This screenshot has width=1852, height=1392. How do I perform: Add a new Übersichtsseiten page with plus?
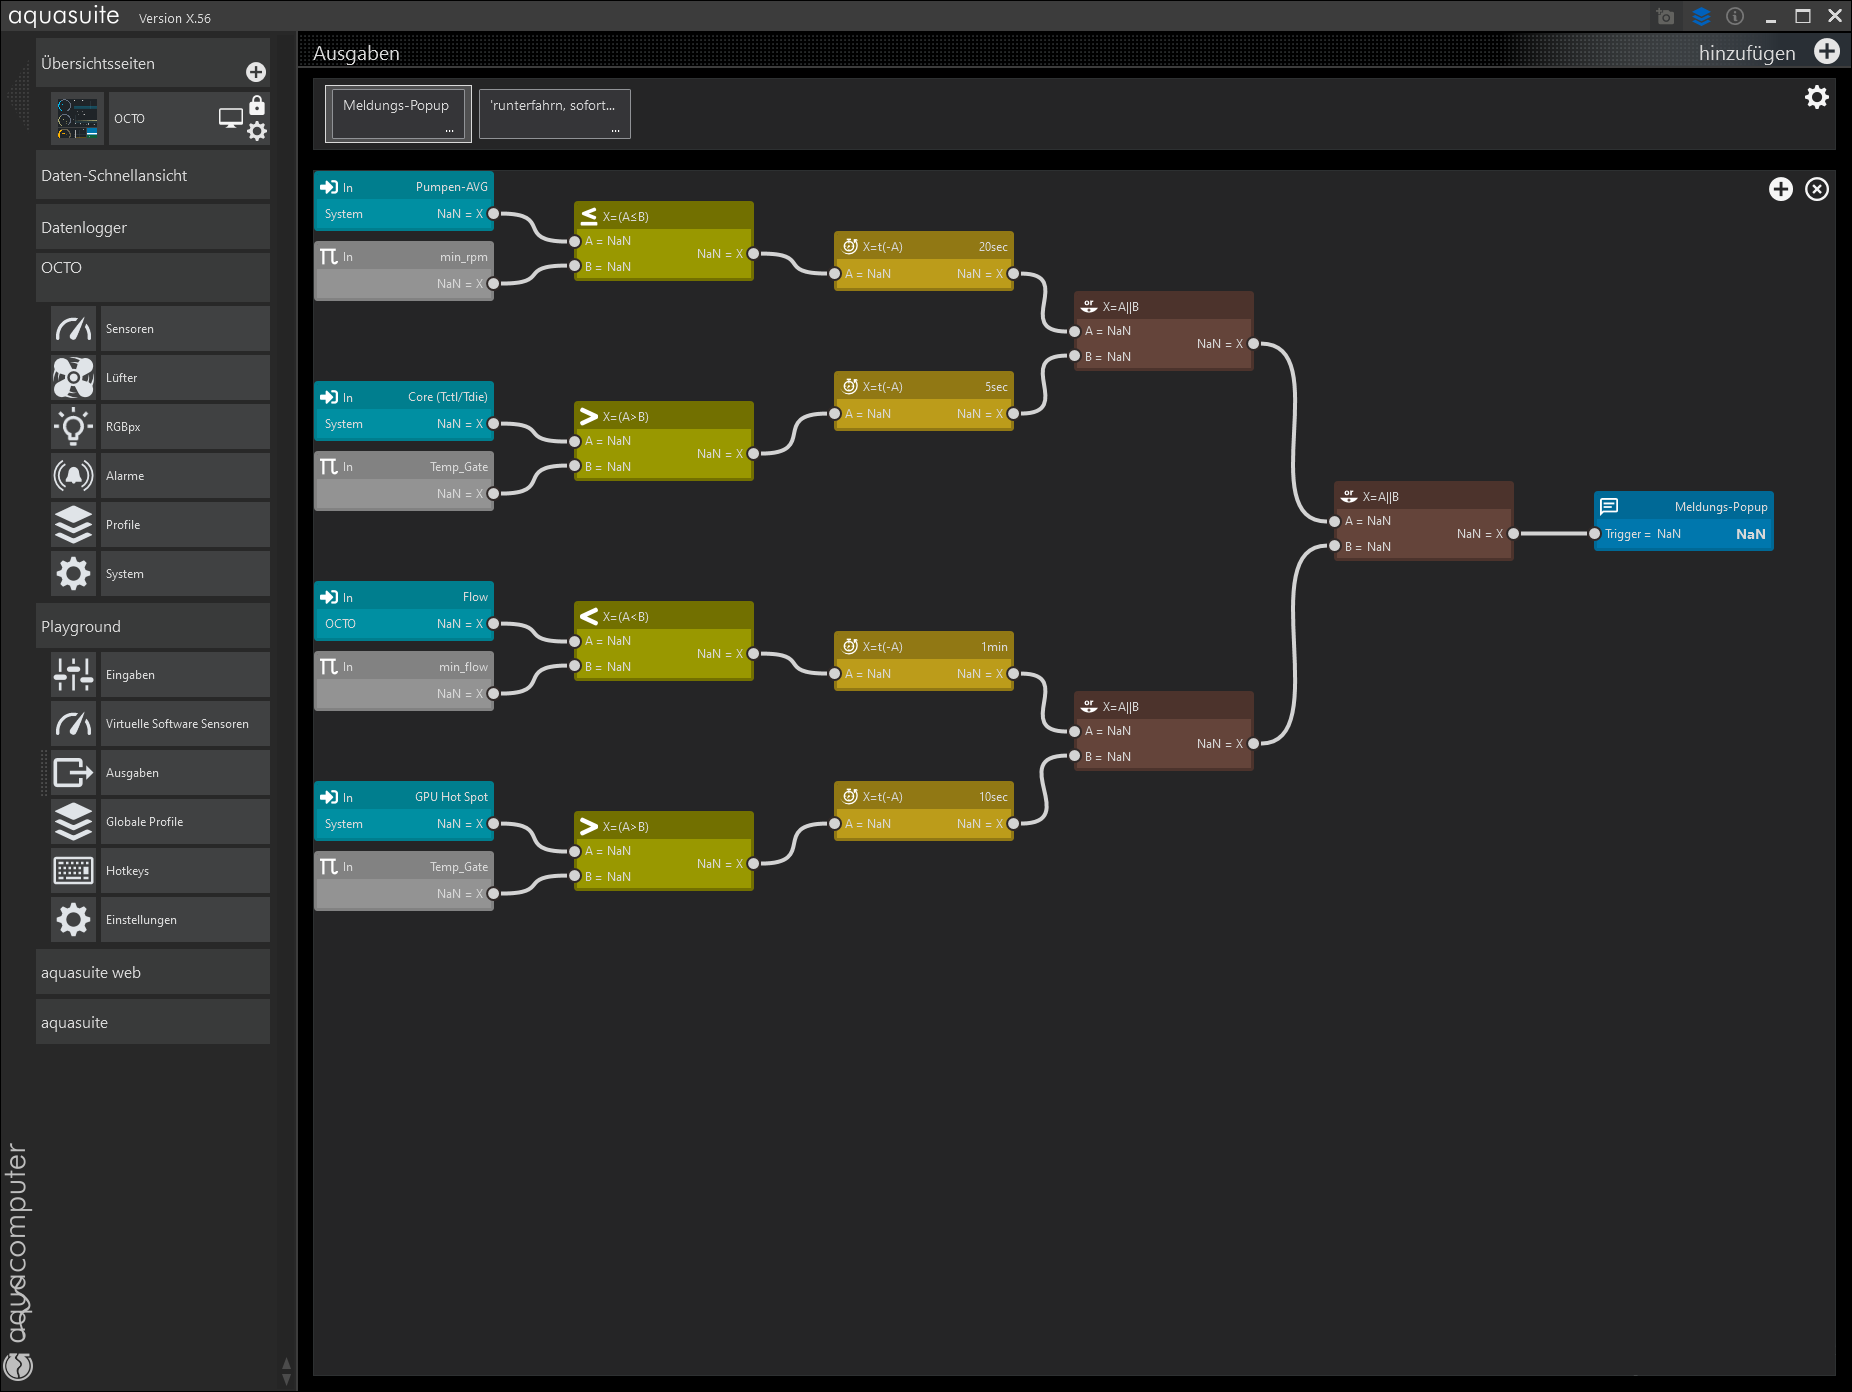pos(256,72)
